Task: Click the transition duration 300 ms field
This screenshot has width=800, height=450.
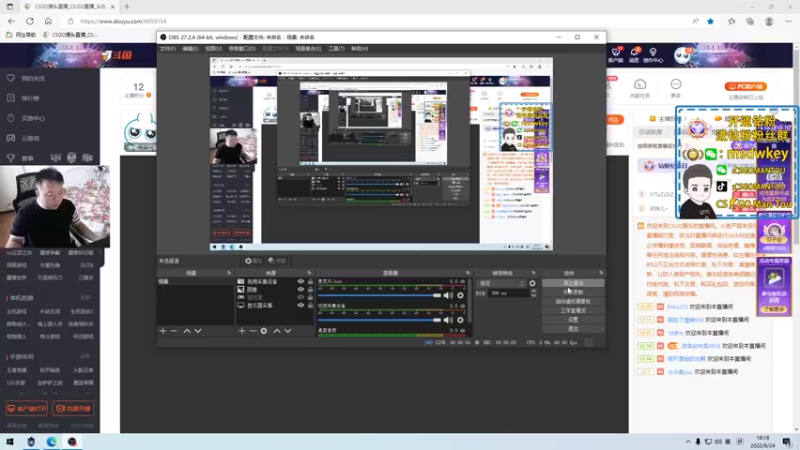Action: click(x=509, y=293)
